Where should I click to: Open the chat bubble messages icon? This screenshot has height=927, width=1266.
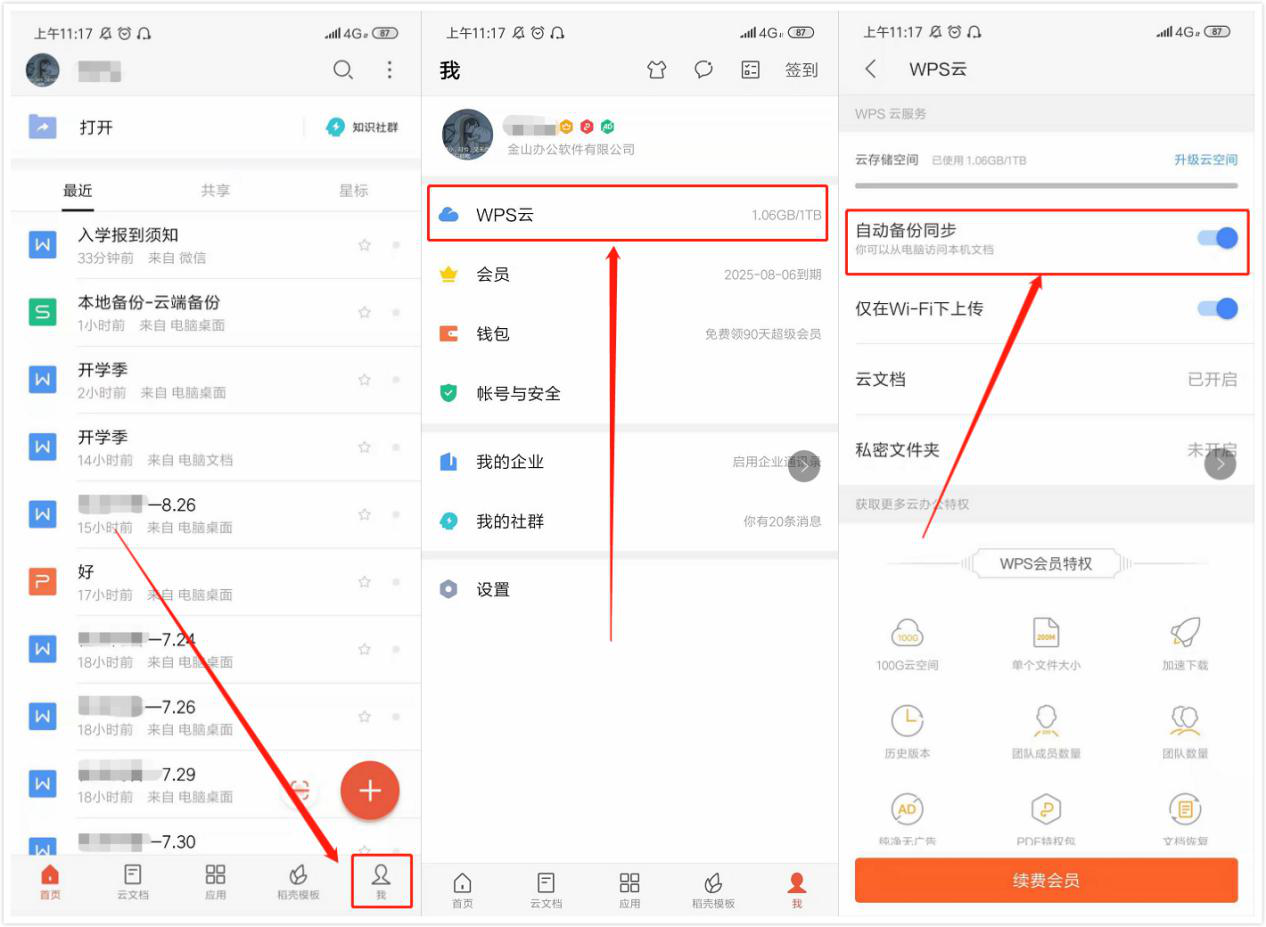(704, 70)
